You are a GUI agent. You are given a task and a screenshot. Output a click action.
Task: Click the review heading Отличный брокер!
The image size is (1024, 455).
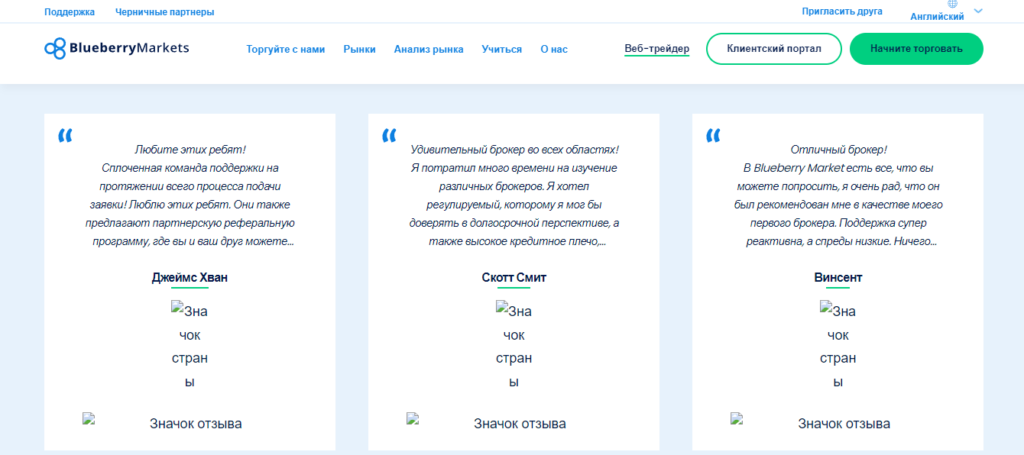839,149
